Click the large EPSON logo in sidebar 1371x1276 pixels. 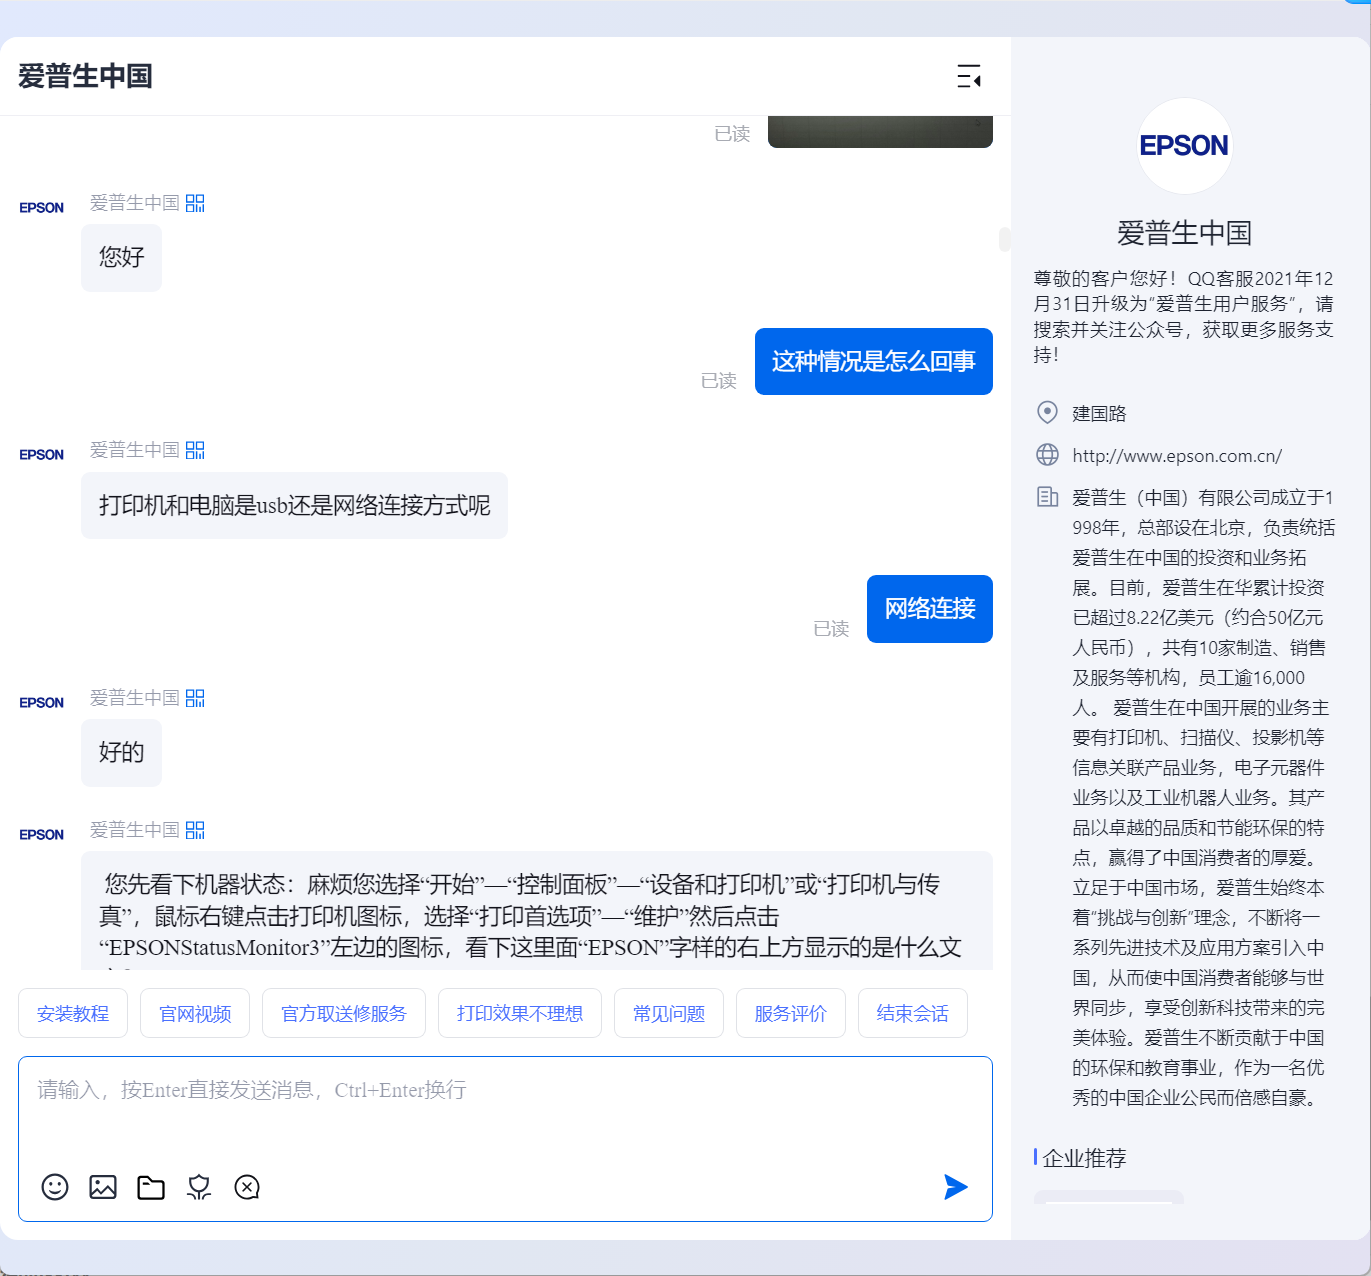pos(1185,146)
